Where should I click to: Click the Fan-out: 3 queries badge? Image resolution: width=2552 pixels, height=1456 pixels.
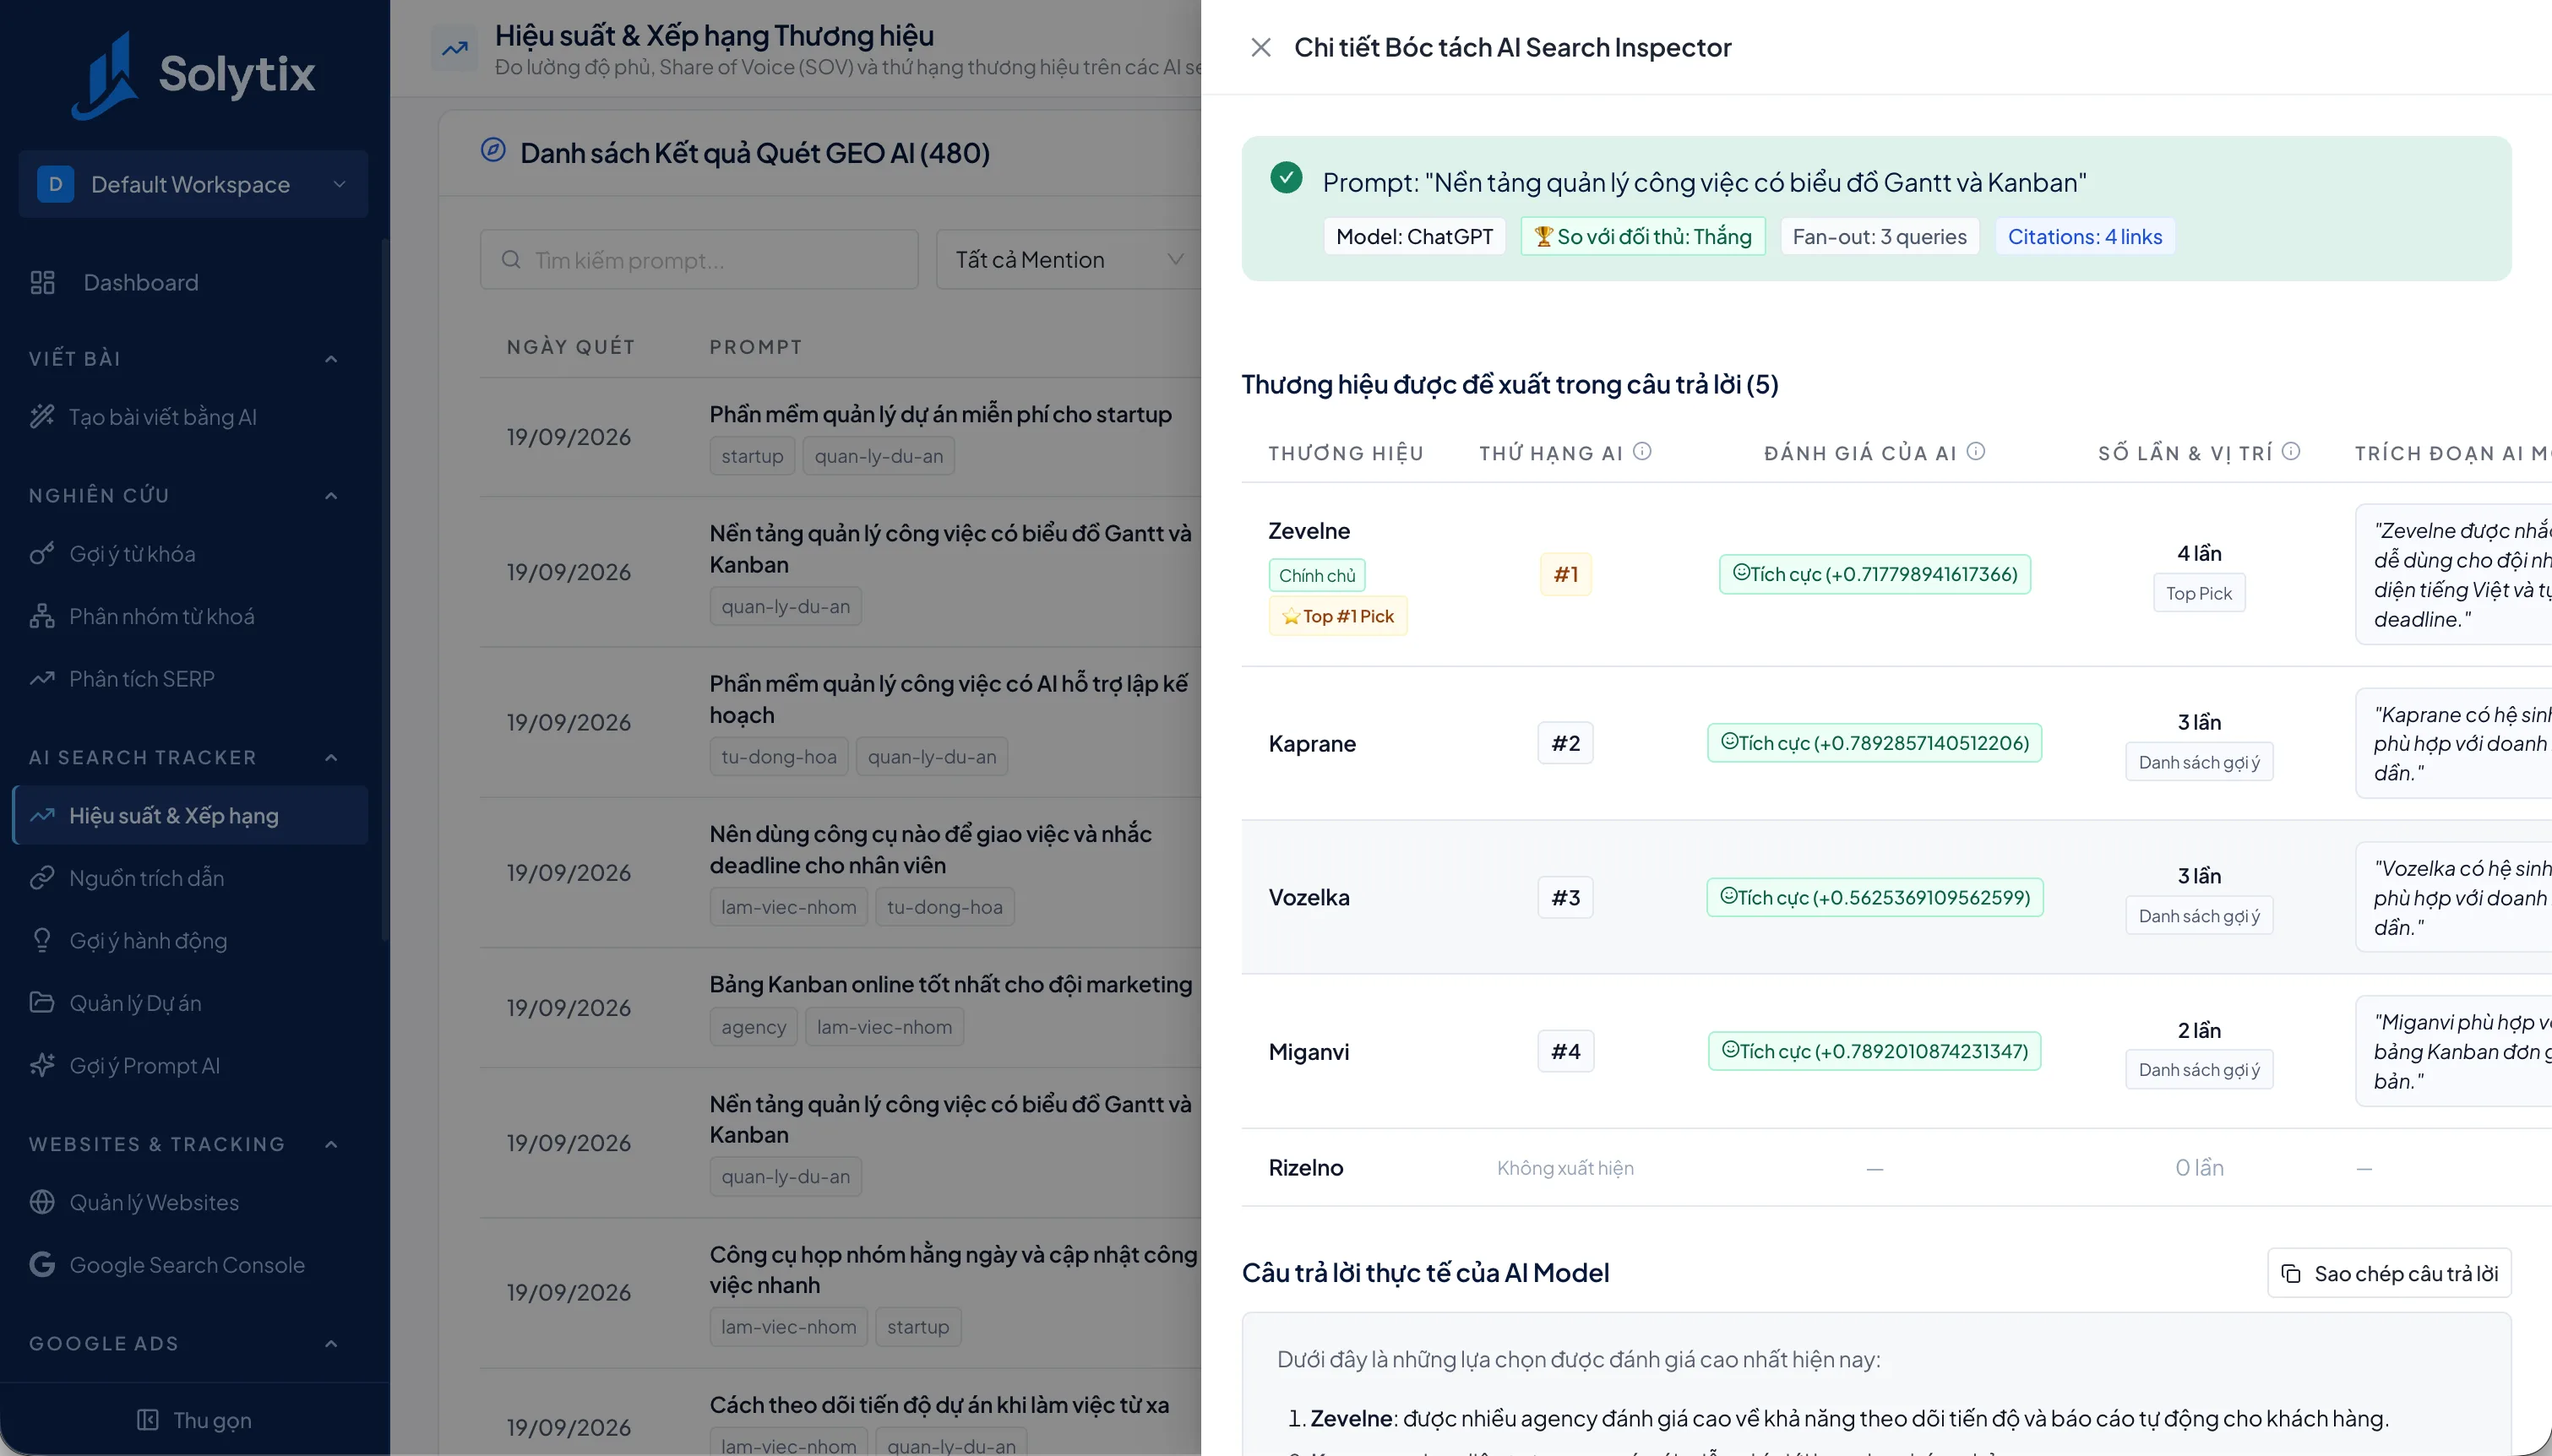pyautogui.click(x=1879, y=236)
